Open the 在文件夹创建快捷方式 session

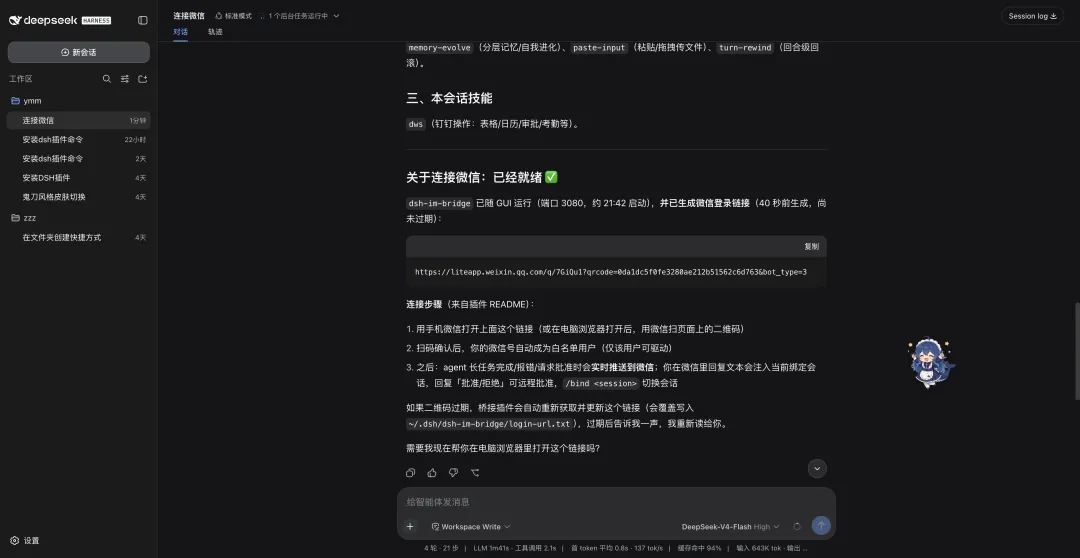[79, 238]
